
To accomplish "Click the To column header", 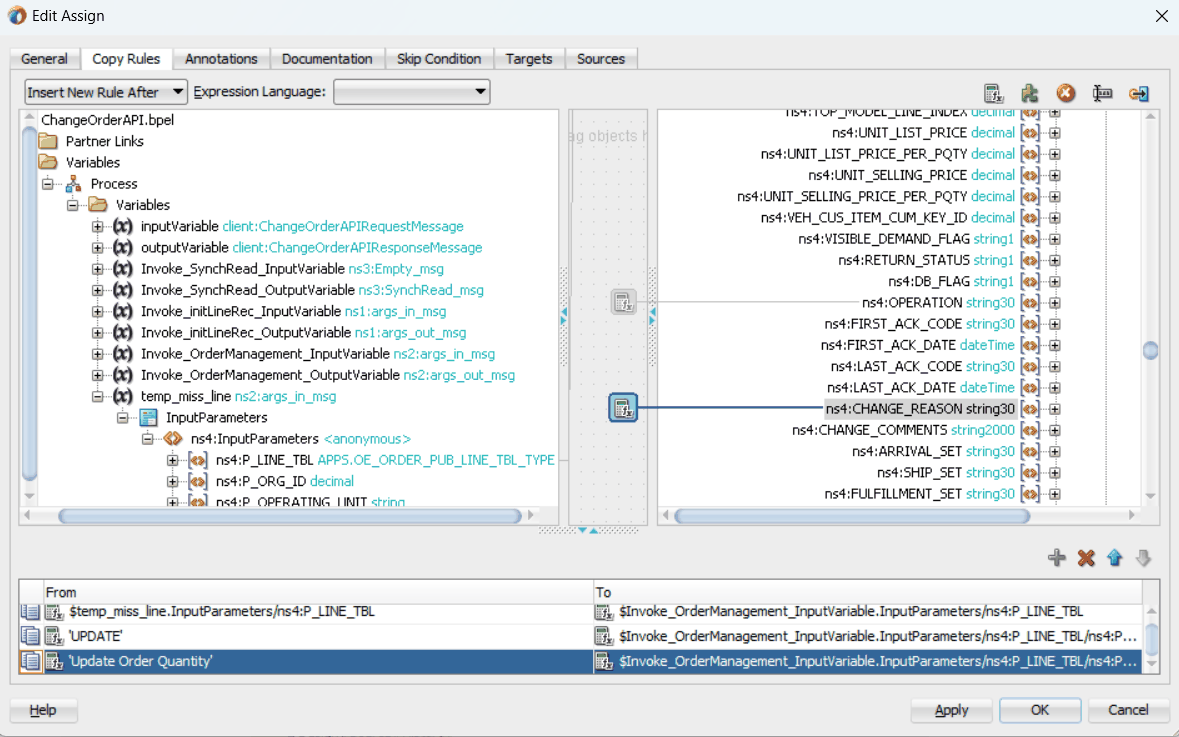I will coord(868,592).
